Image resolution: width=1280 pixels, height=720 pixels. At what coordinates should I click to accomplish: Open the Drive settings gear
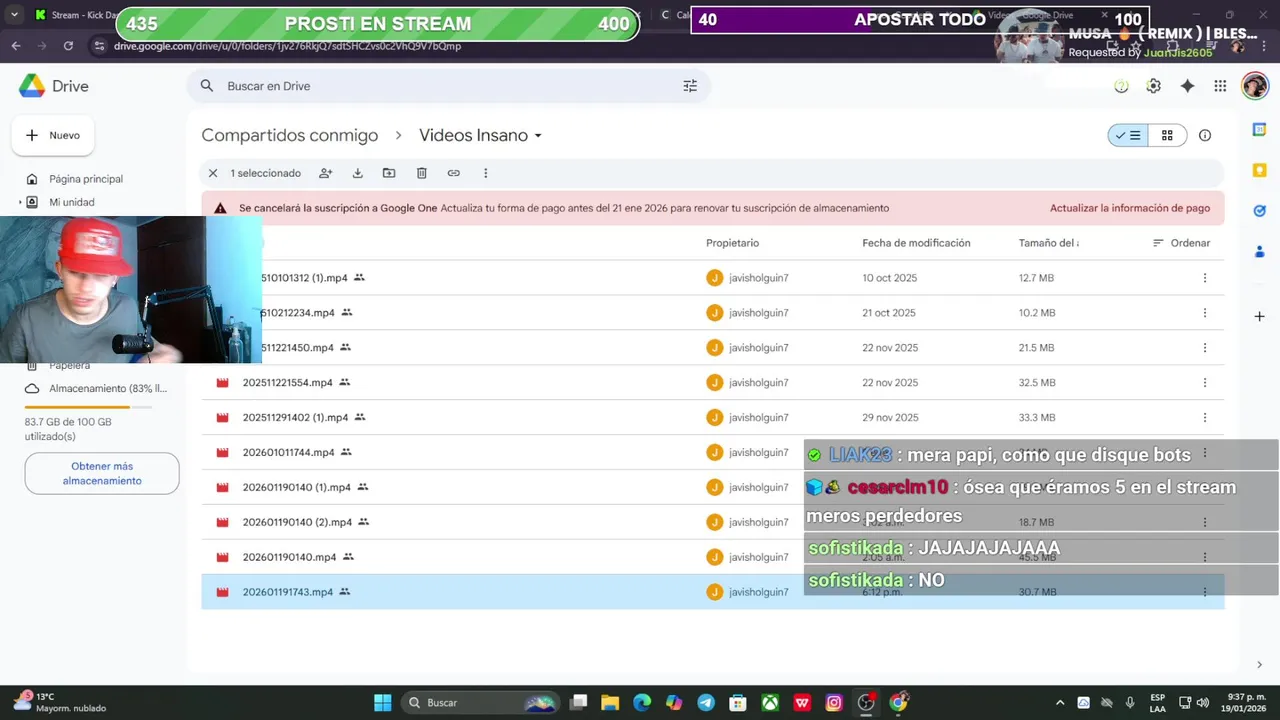pos(1154,86)
